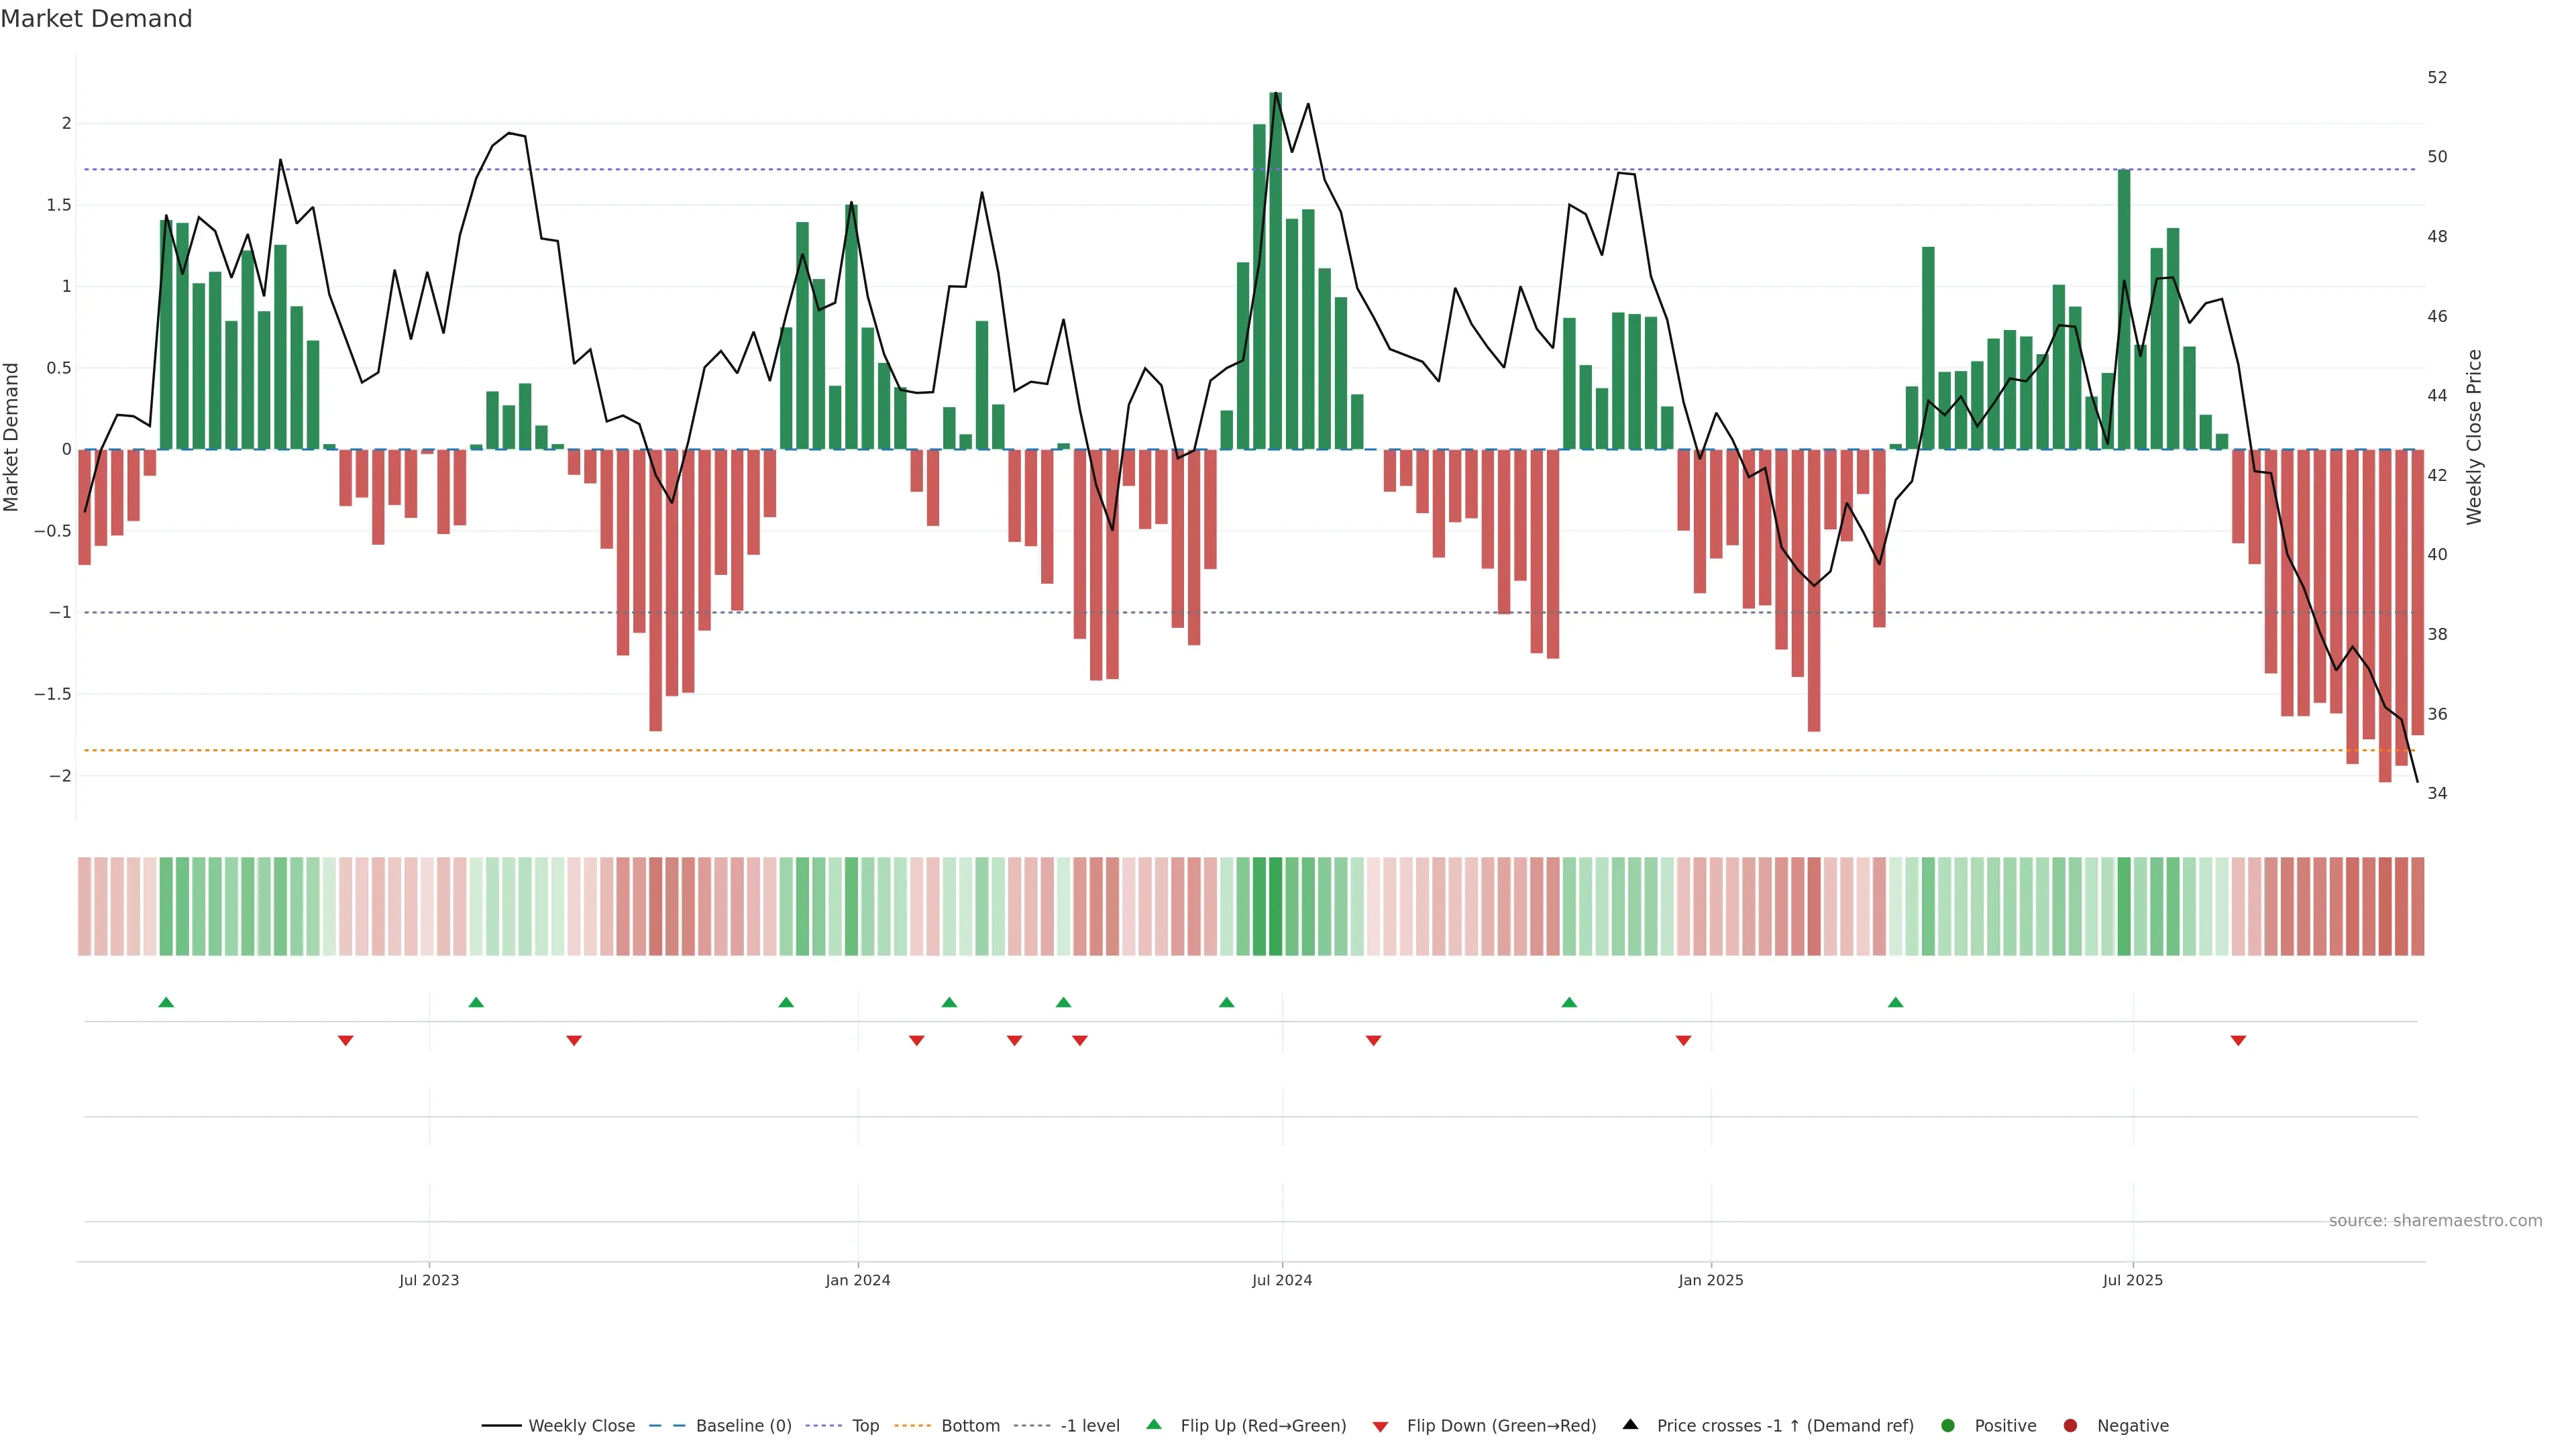Screen dimensions: 2576x1449
Task: Click the darkest green heatmap strip cell
Action: click(1275, 906)
